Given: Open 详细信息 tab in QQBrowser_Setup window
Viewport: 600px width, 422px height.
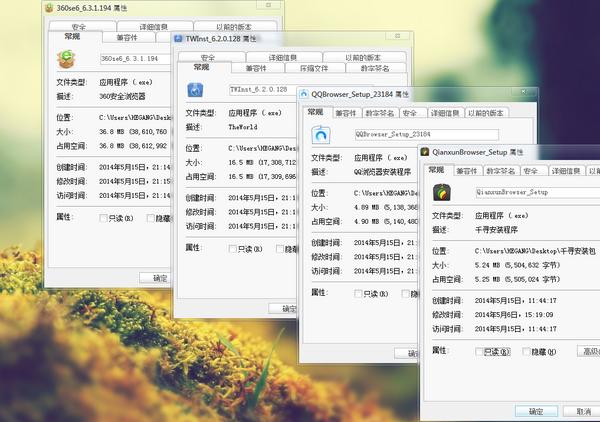Looking at the screenshot, I should coord(445,113).
